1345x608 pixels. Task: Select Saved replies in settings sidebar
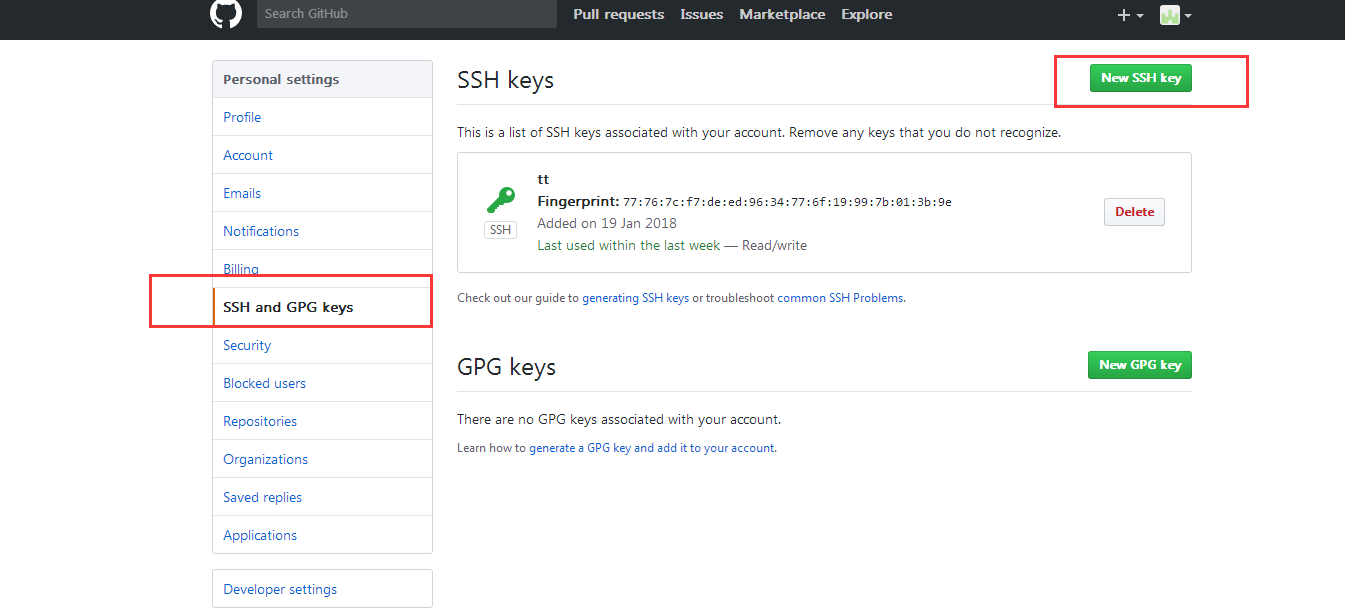(x=322, y=497)
